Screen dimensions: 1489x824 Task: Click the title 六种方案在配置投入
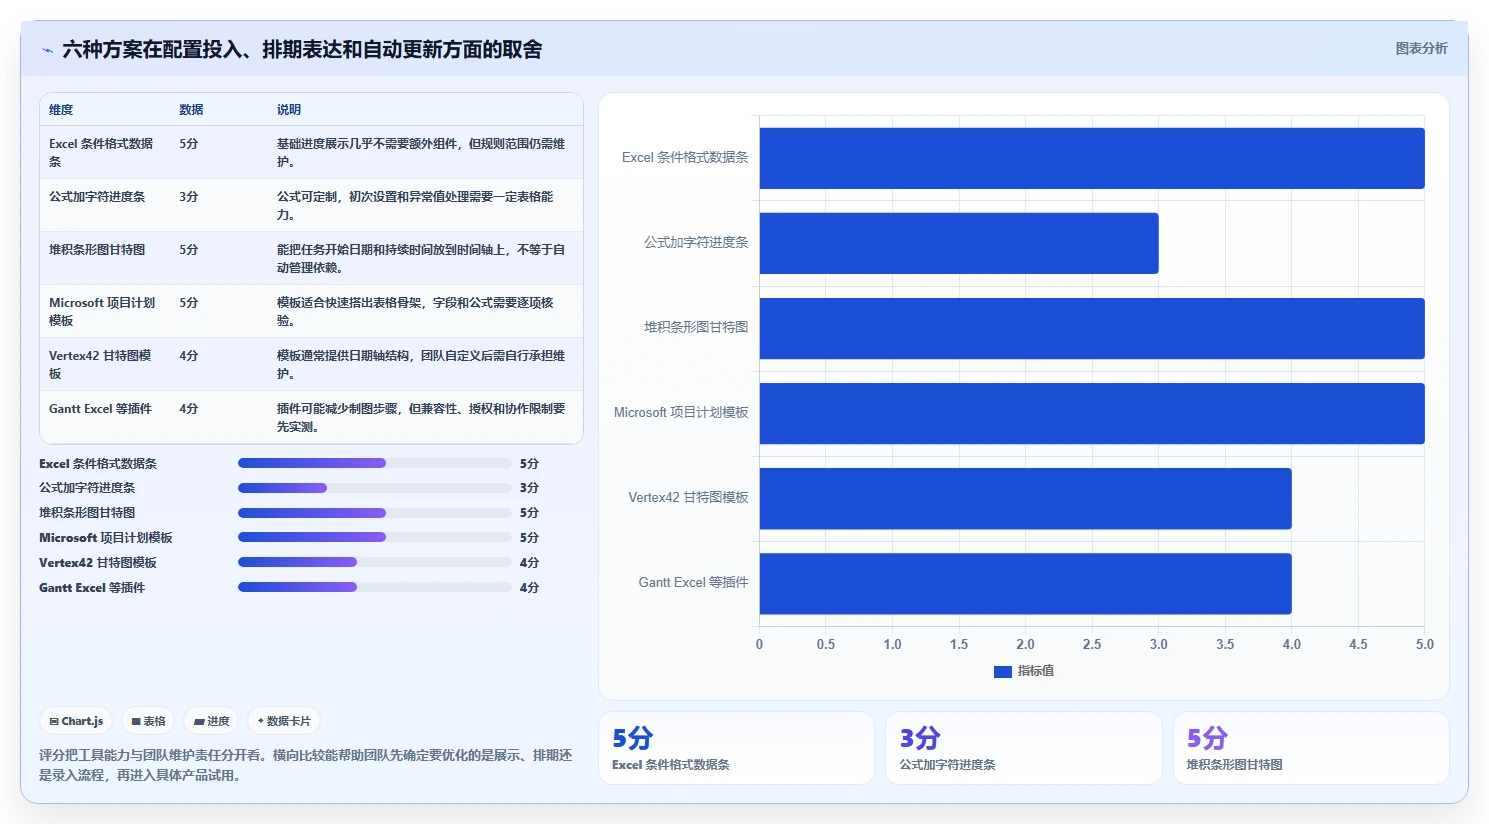coord(302,49)
